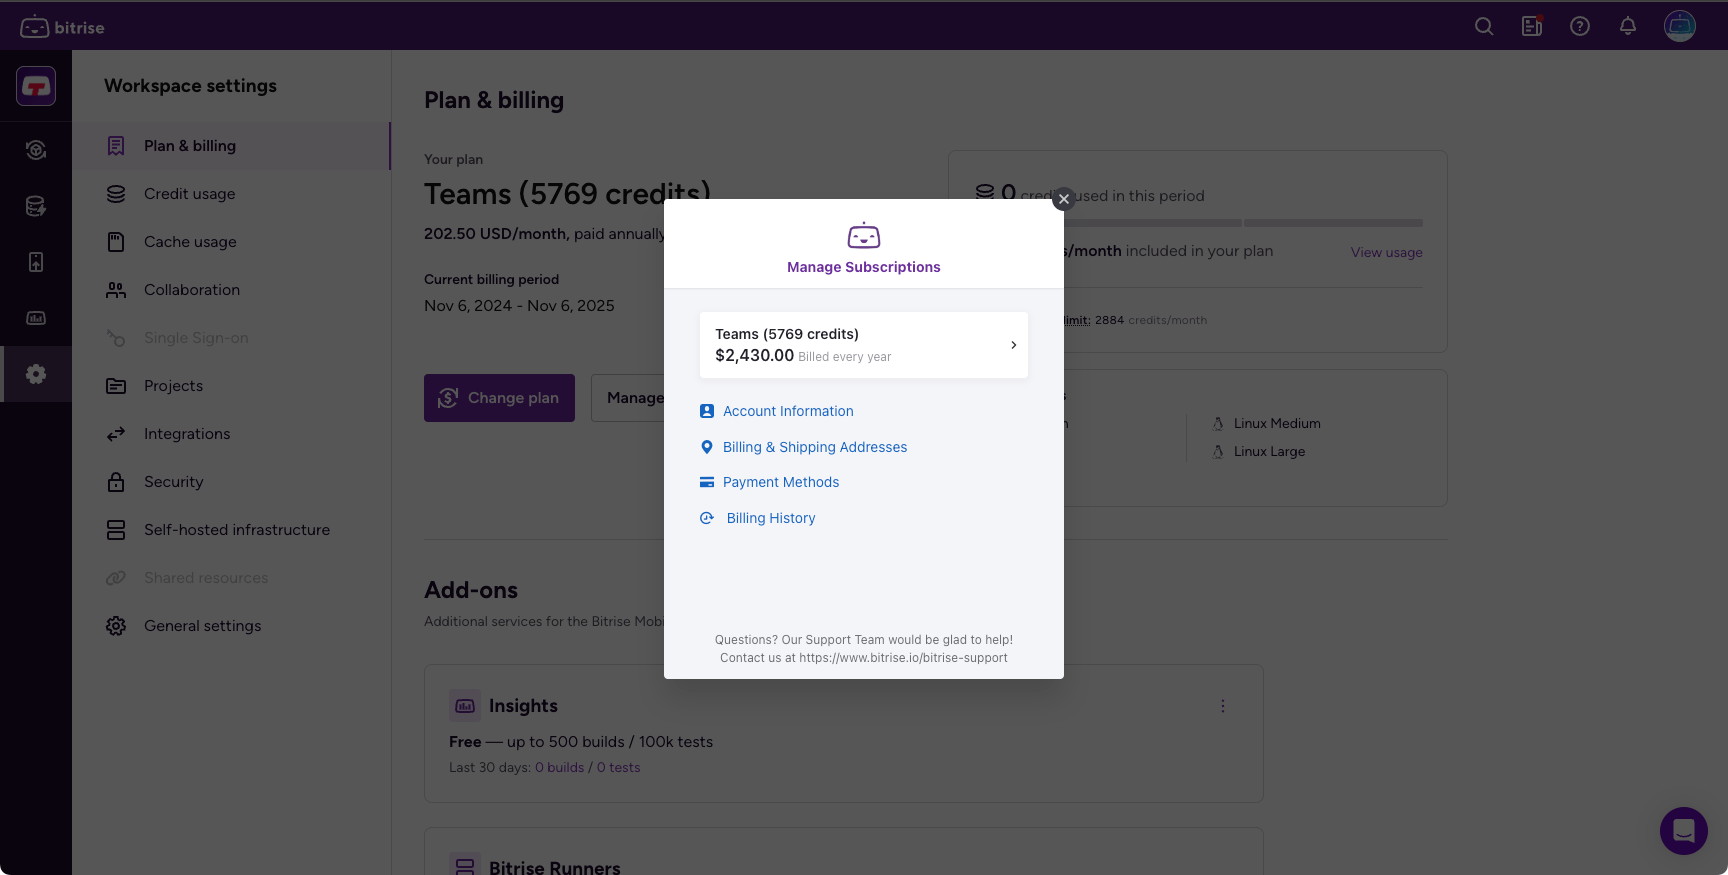This screenshot has height=875, width=1728.
Task: Open the Collaboration menu item
Action: [x=231, y=290]
